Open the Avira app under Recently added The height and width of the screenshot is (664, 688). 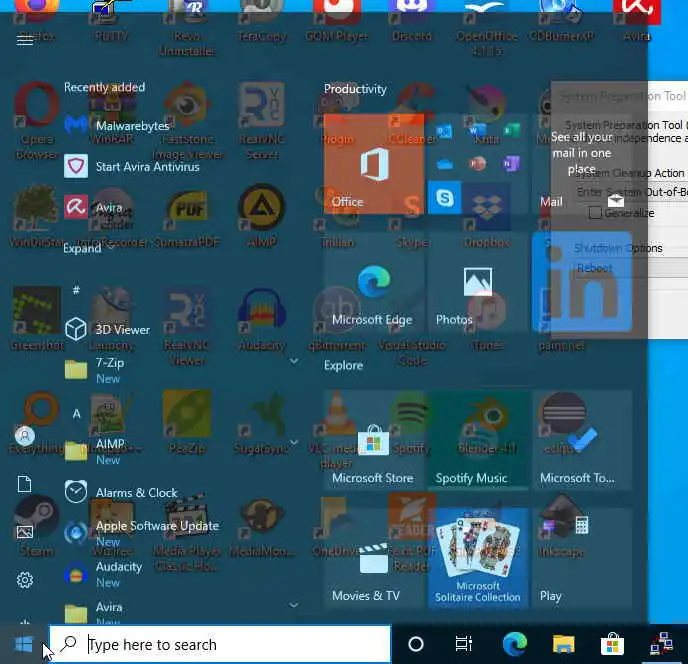(93, 207)
